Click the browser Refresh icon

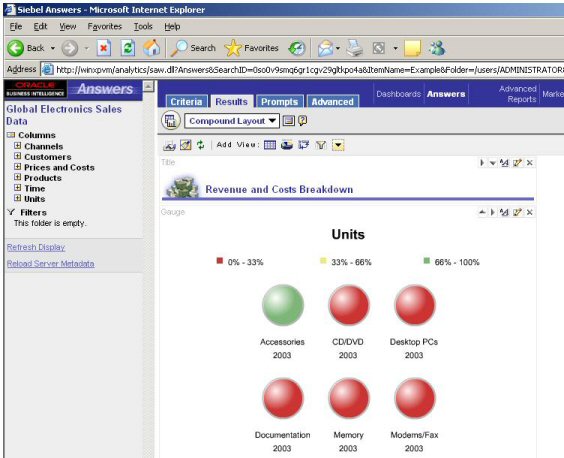click(x=128, y=48)
